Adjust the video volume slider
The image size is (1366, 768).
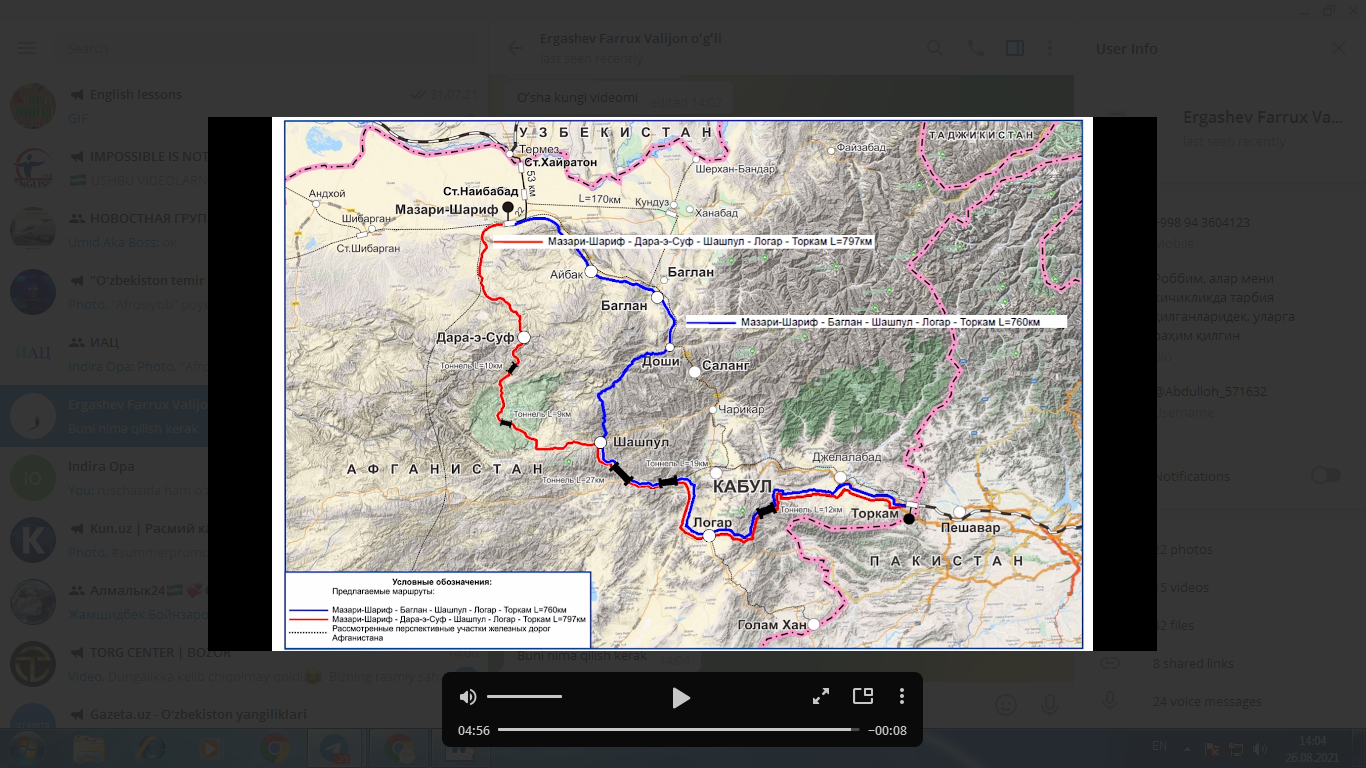[524, 697]
